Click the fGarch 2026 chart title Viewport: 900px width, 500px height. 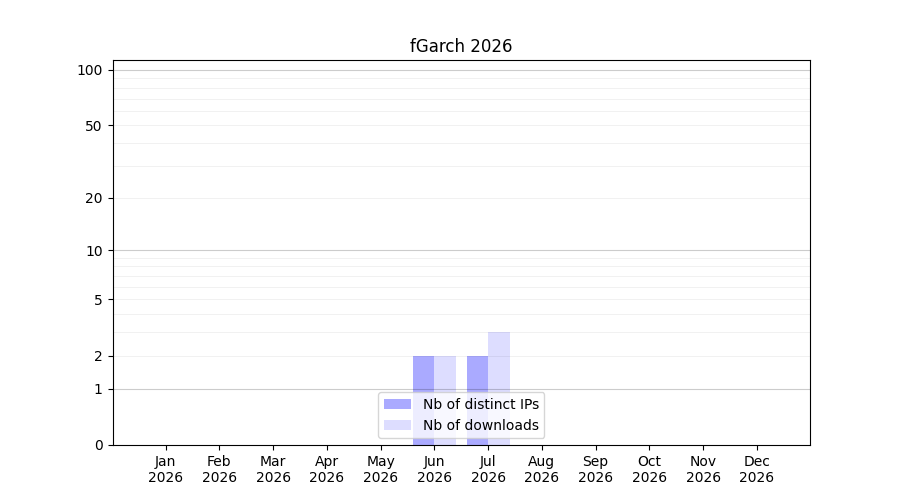click(x=461, y=46)
